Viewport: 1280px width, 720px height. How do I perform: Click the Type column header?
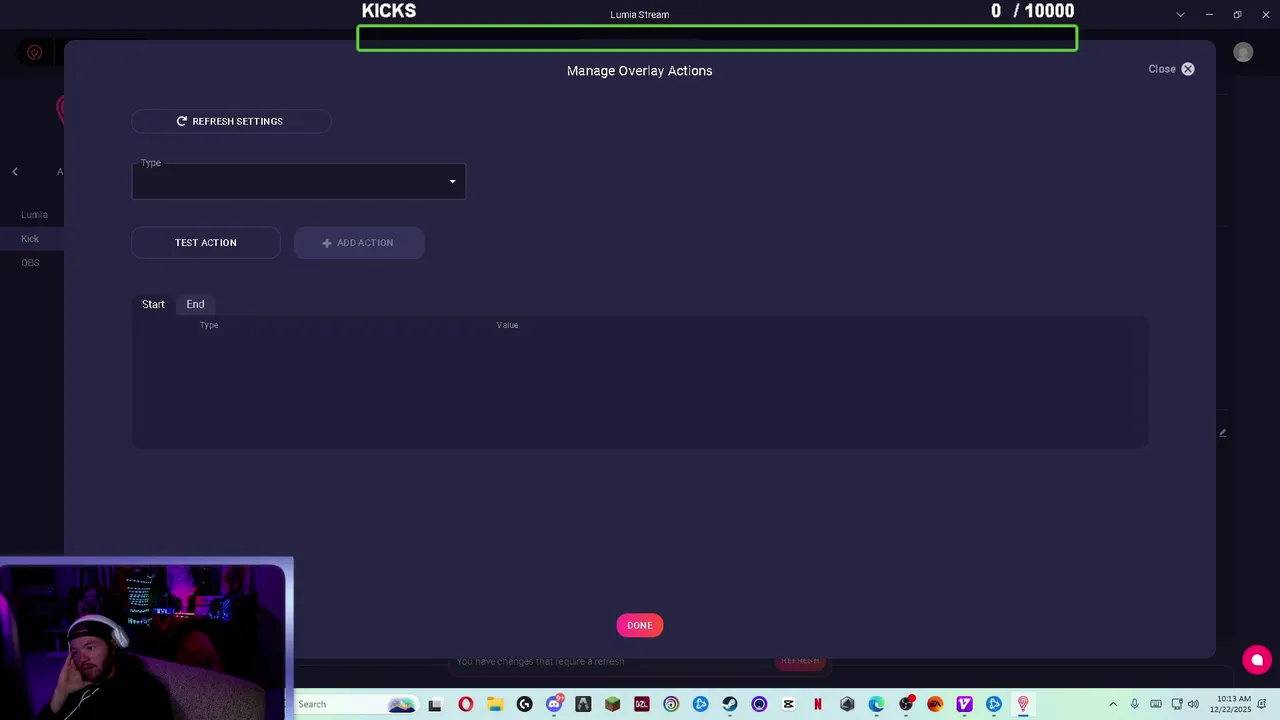click(209, 325)
